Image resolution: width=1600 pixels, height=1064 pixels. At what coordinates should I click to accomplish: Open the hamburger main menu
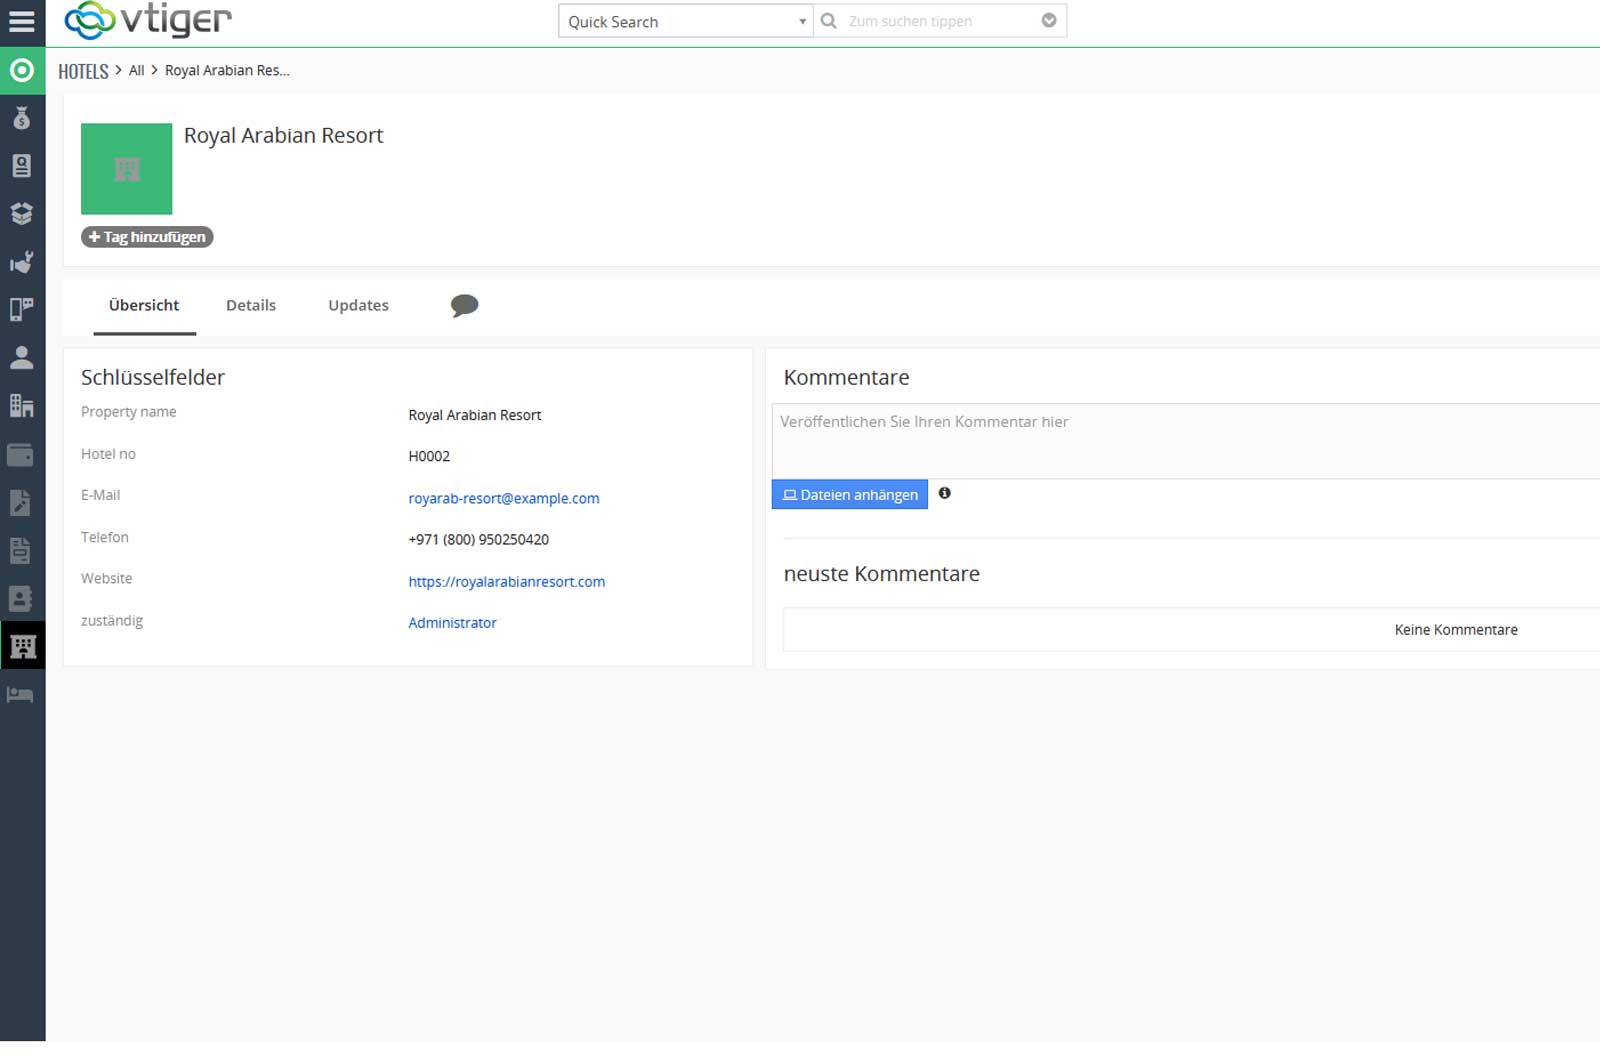click(x=22, y=21)
